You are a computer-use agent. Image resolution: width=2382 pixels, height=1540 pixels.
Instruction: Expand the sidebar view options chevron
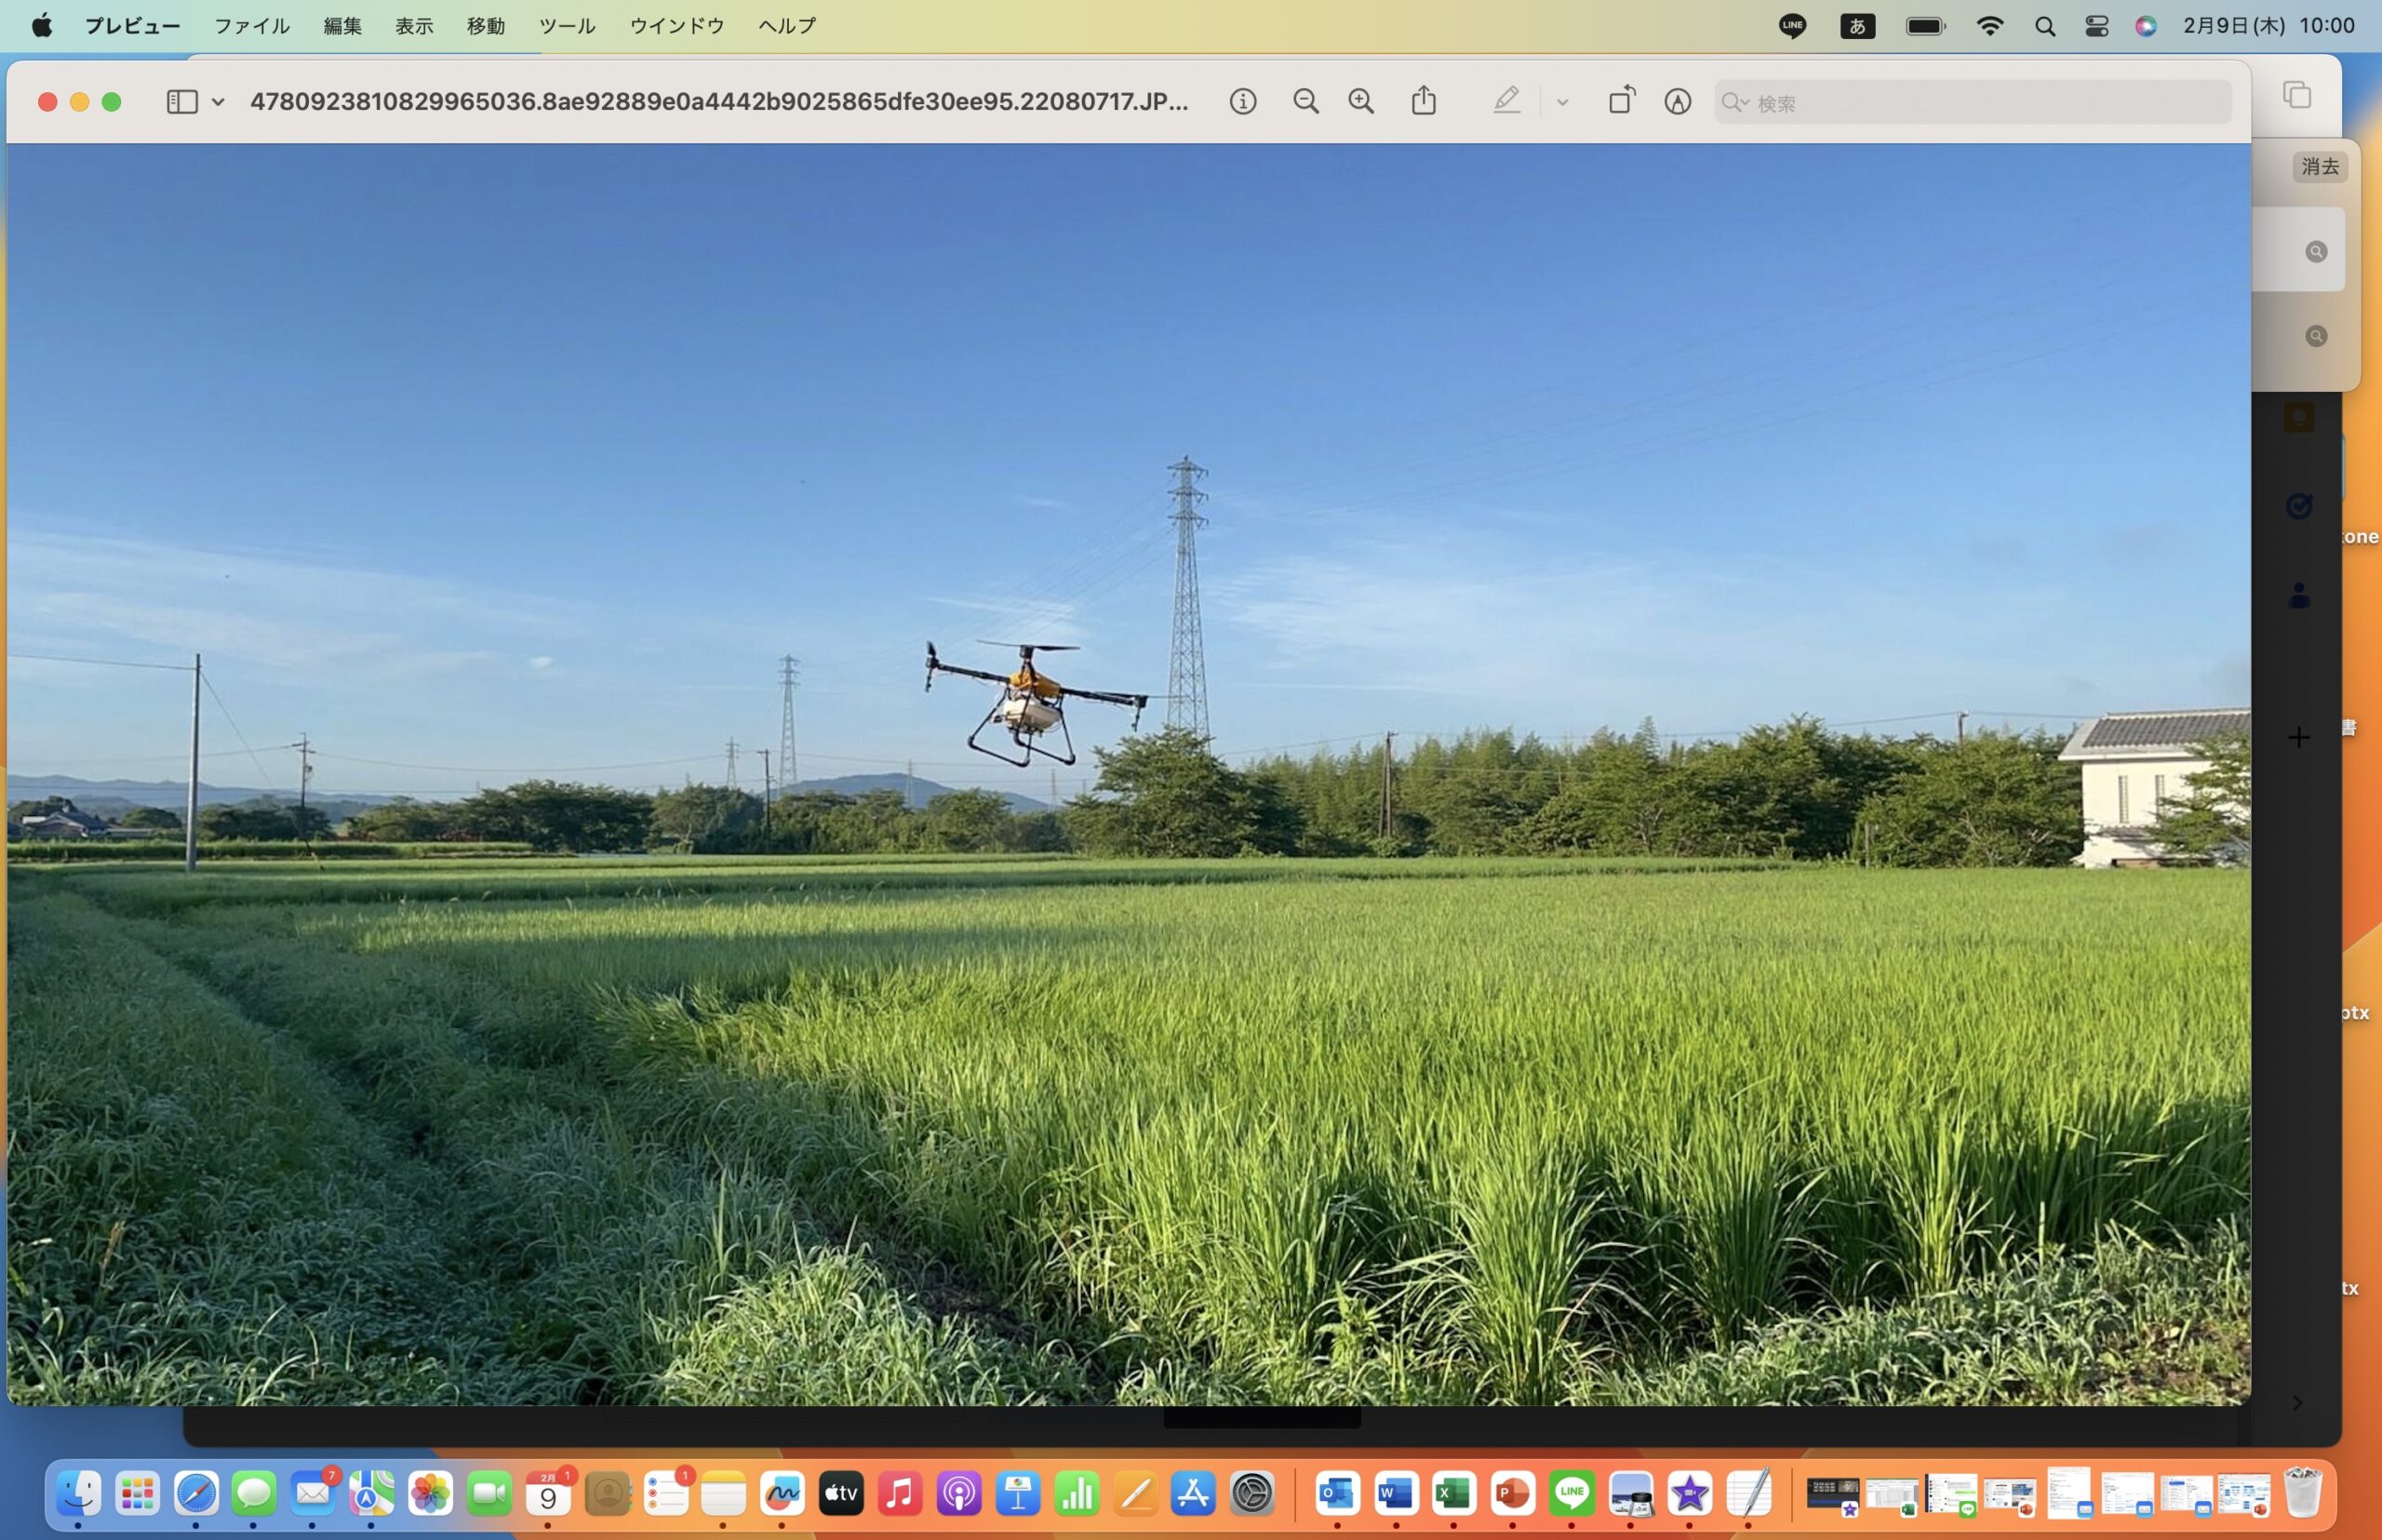coord(218,102)
